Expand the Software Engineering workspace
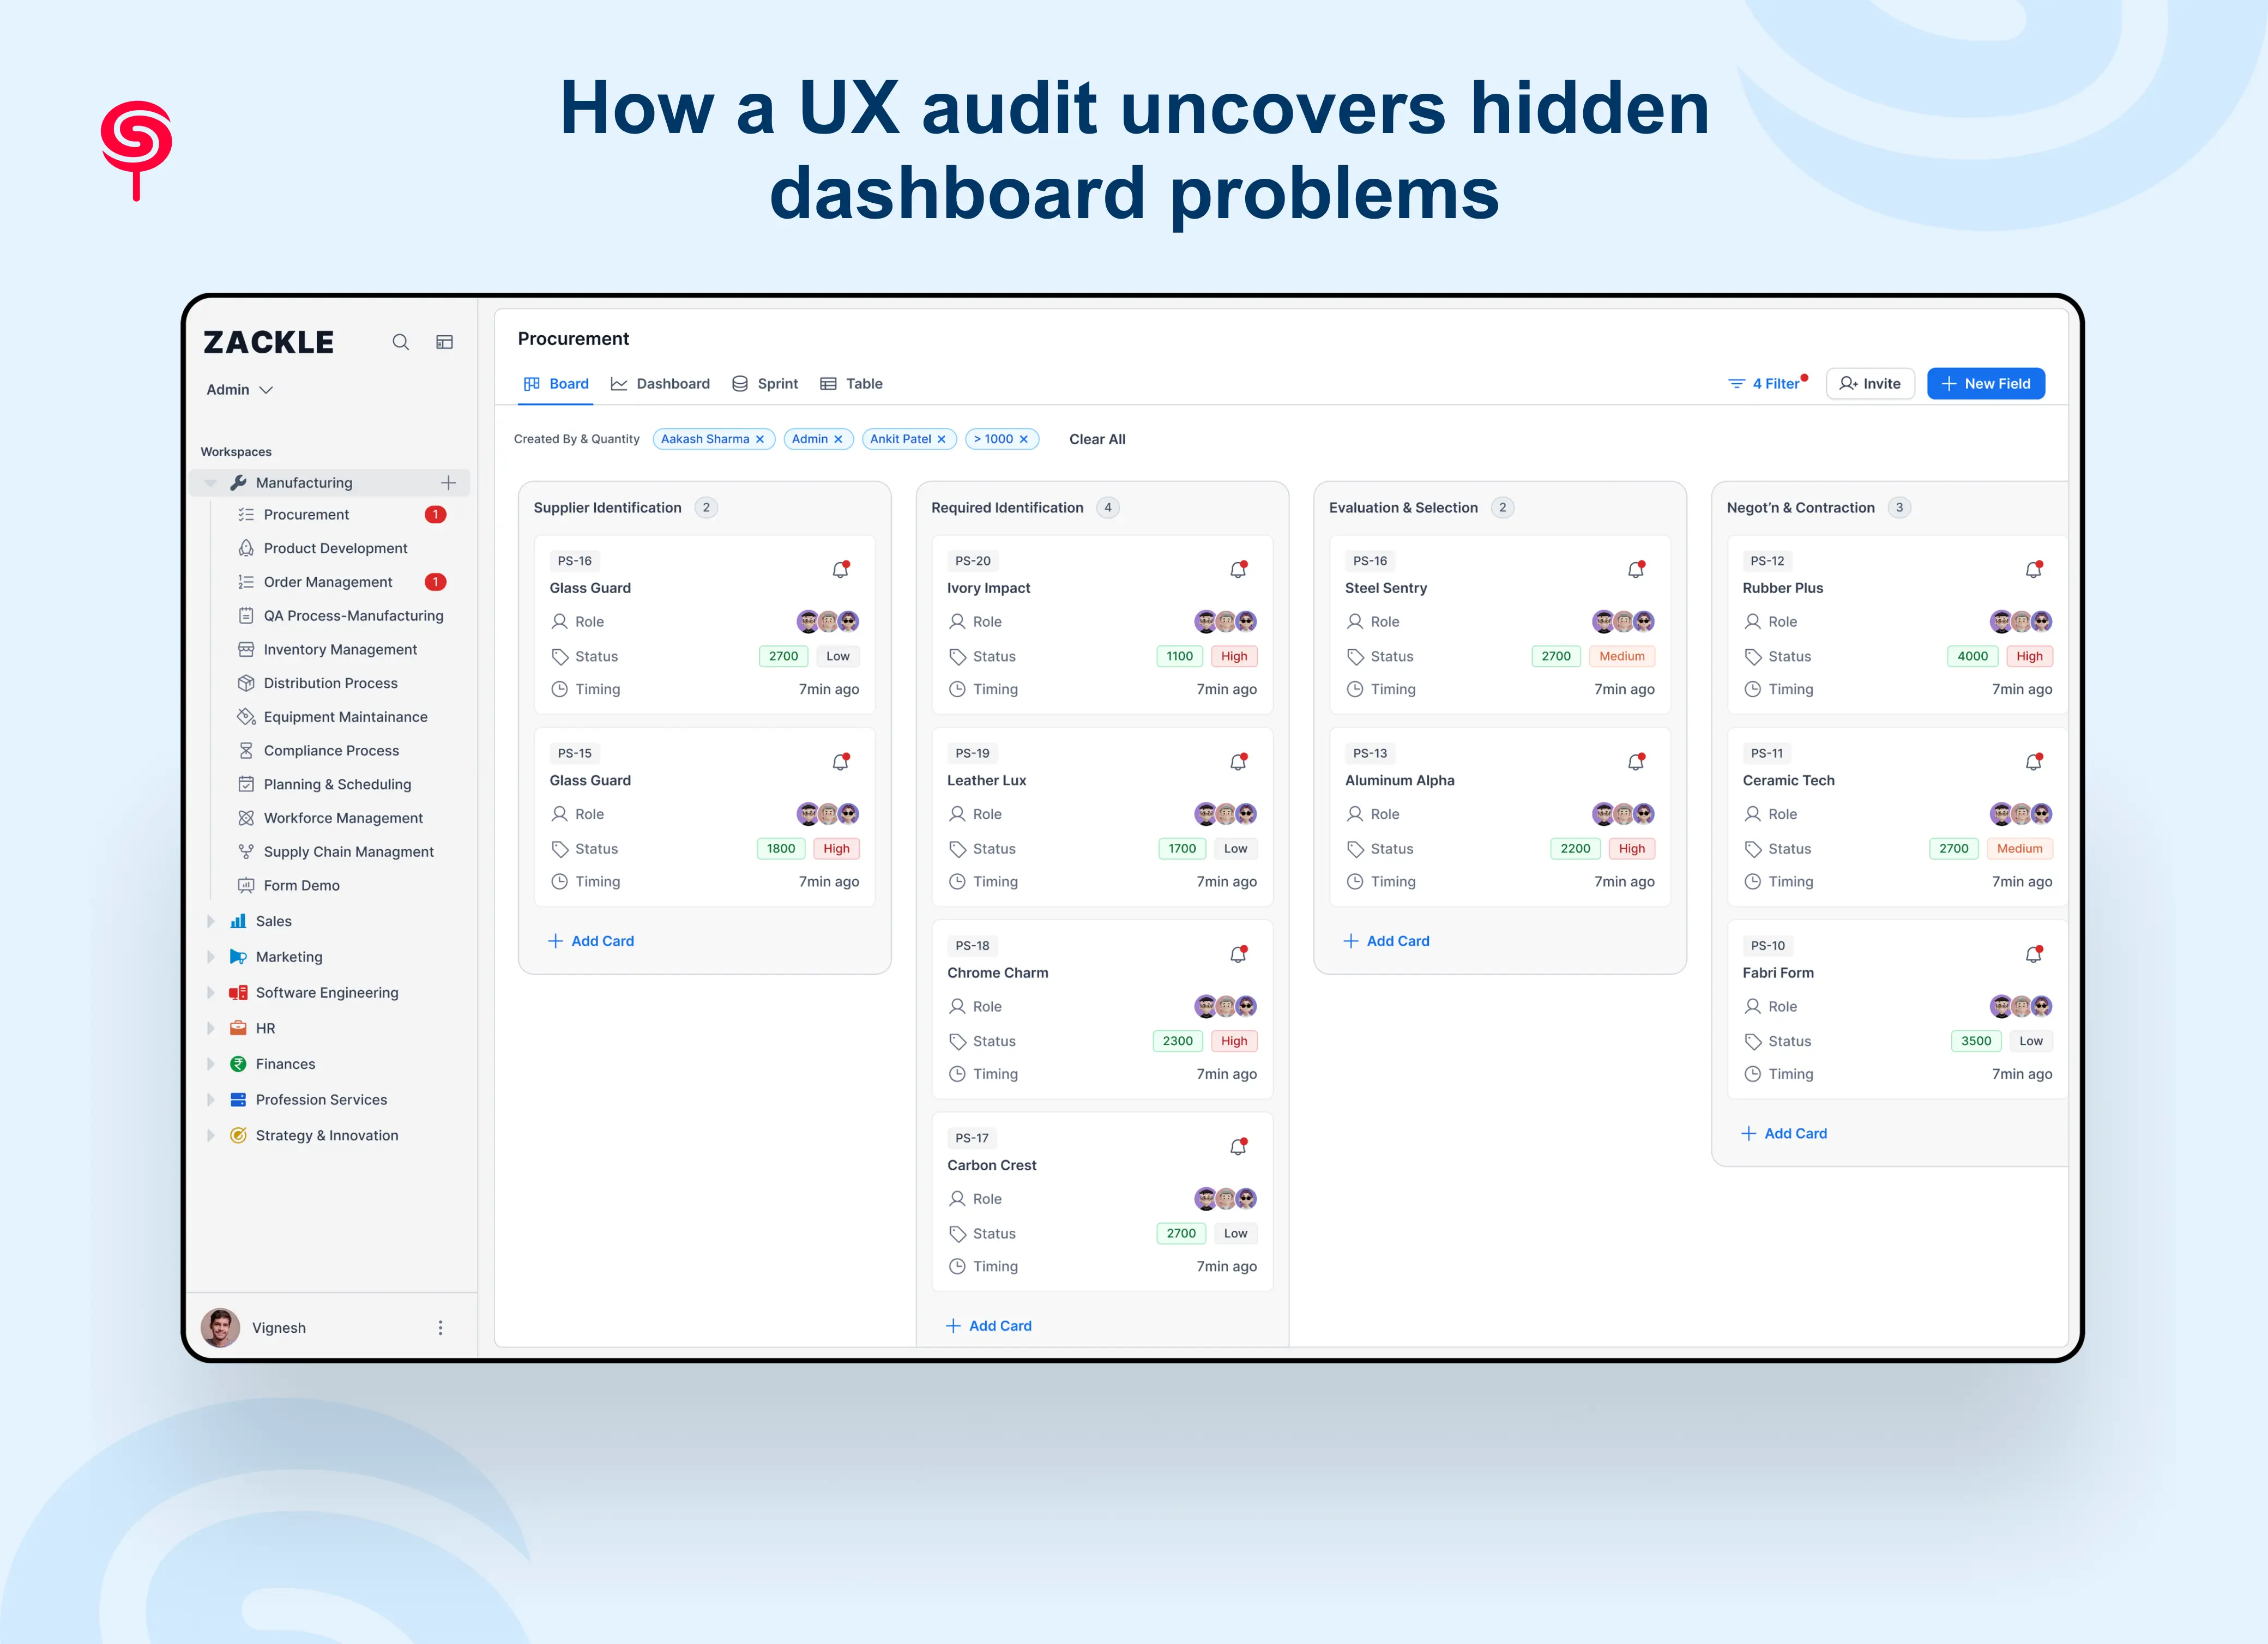 point(210,993)
